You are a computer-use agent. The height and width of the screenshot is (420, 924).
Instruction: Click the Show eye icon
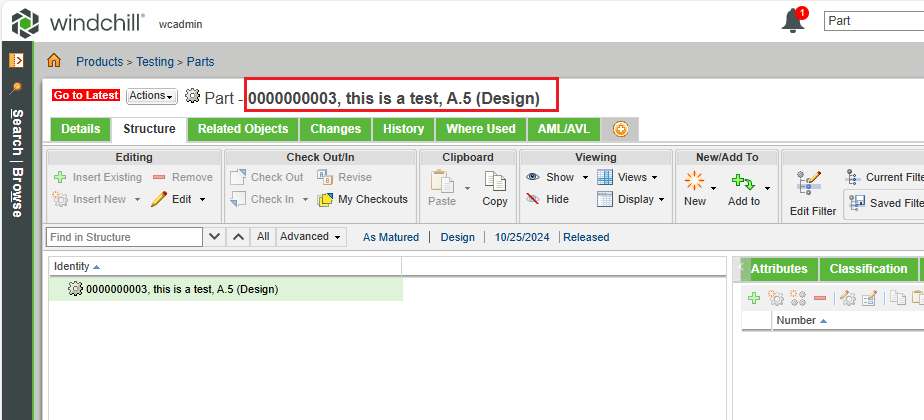pos(533,177)
